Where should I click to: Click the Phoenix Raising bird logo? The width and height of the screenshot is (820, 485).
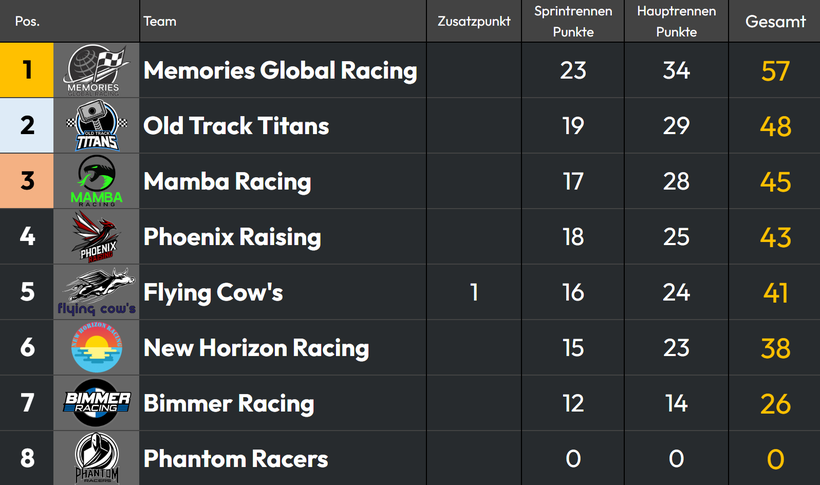coord(96,236)
